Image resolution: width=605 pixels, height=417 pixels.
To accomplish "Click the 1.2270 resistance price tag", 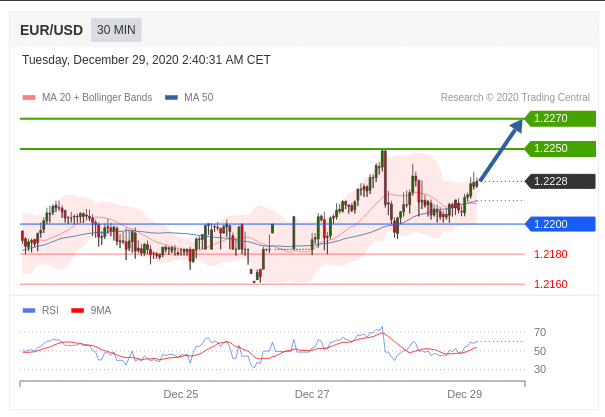I will pos(560,118).
